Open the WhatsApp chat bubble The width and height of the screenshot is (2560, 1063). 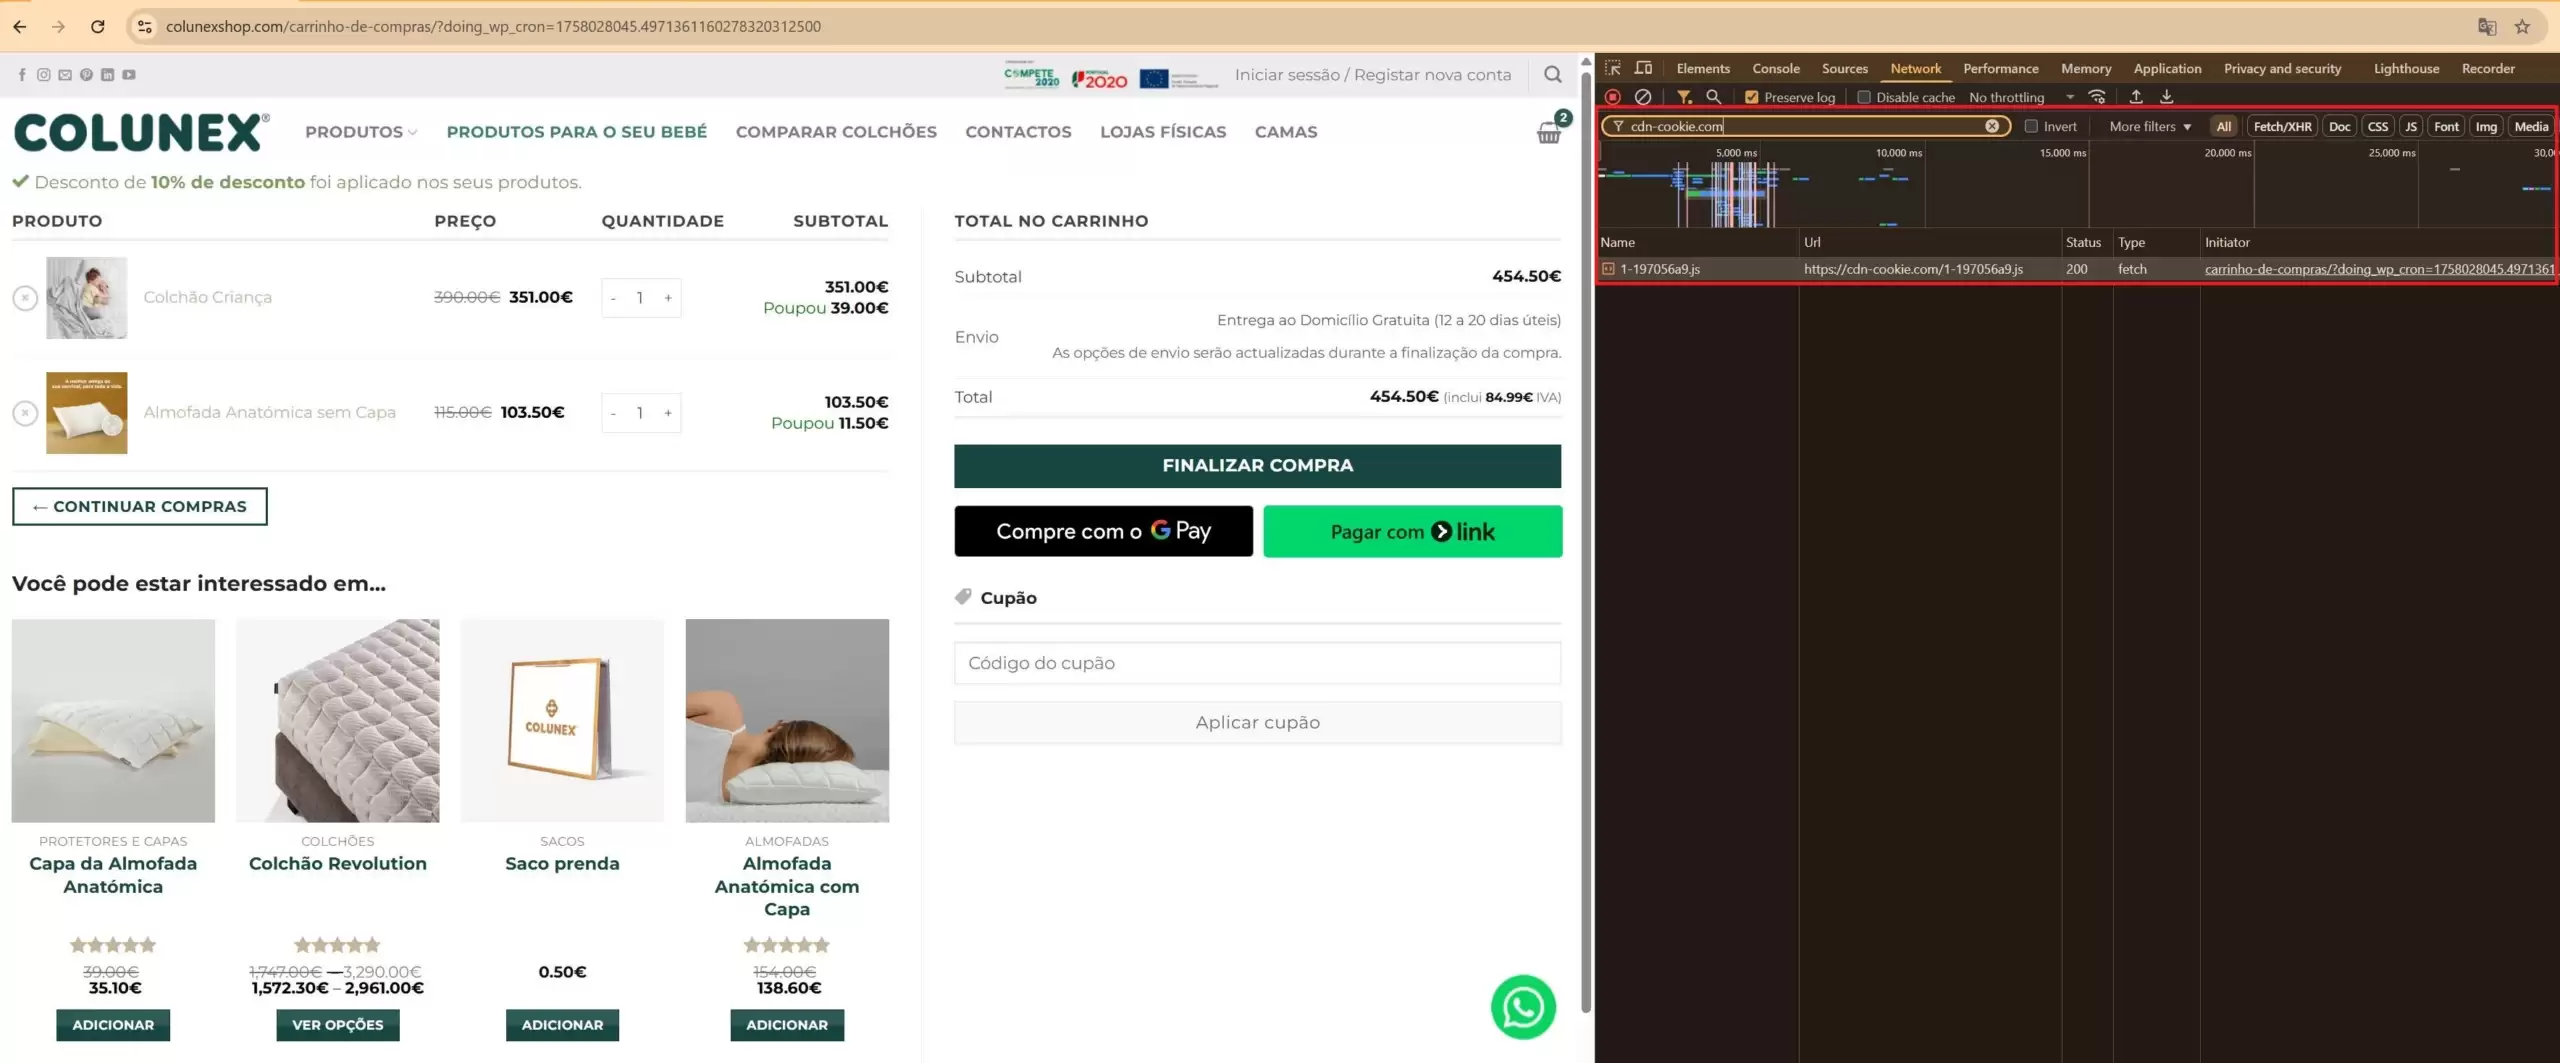[1522, 1007]
